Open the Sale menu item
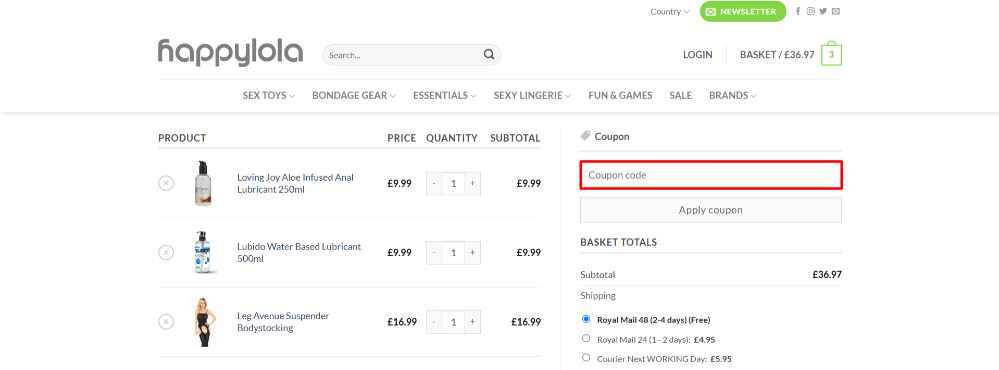 click(x=680, y=96)
